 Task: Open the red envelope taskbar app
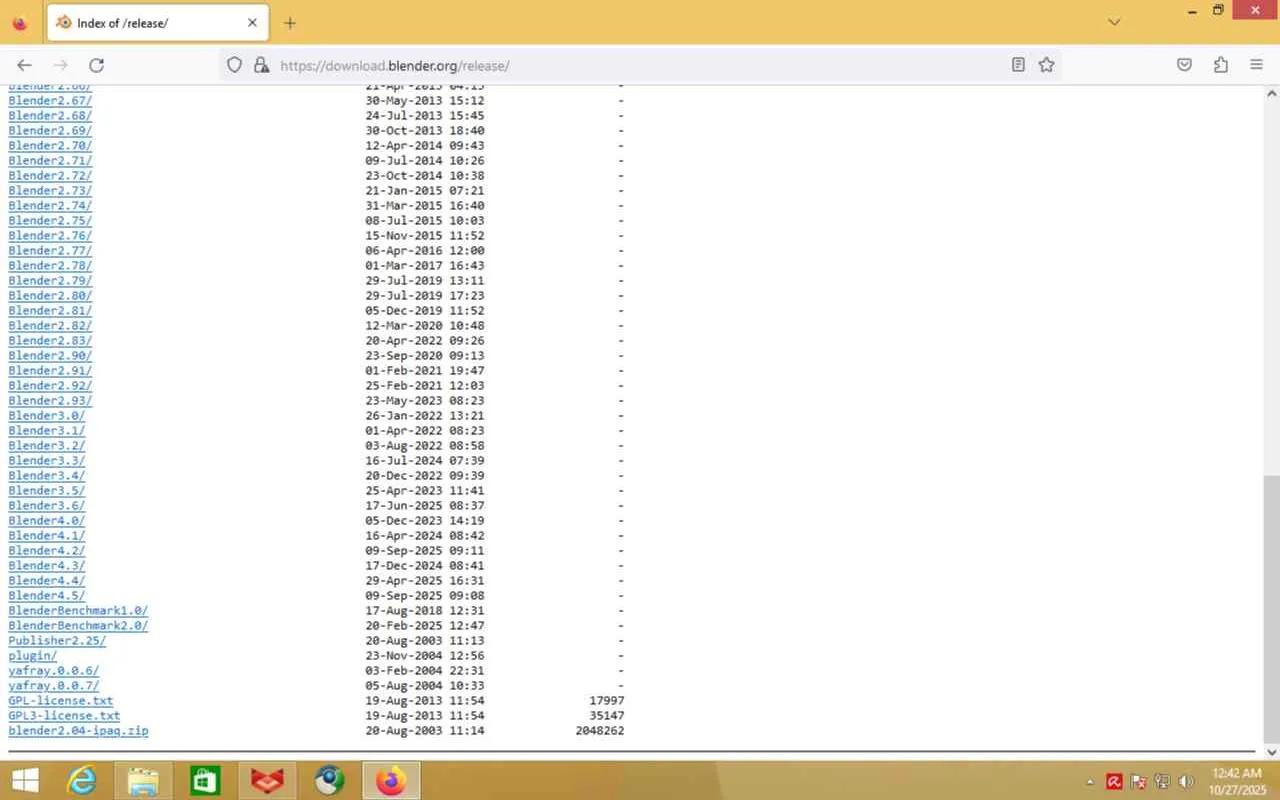point(267,780)
